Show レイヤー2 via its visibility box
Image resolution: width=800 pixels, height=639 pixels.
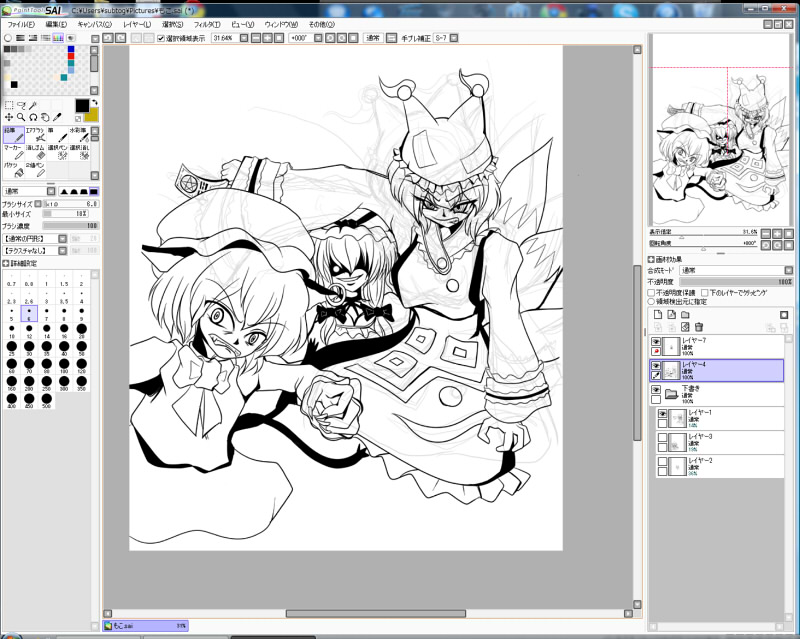(x=662, y=461)
